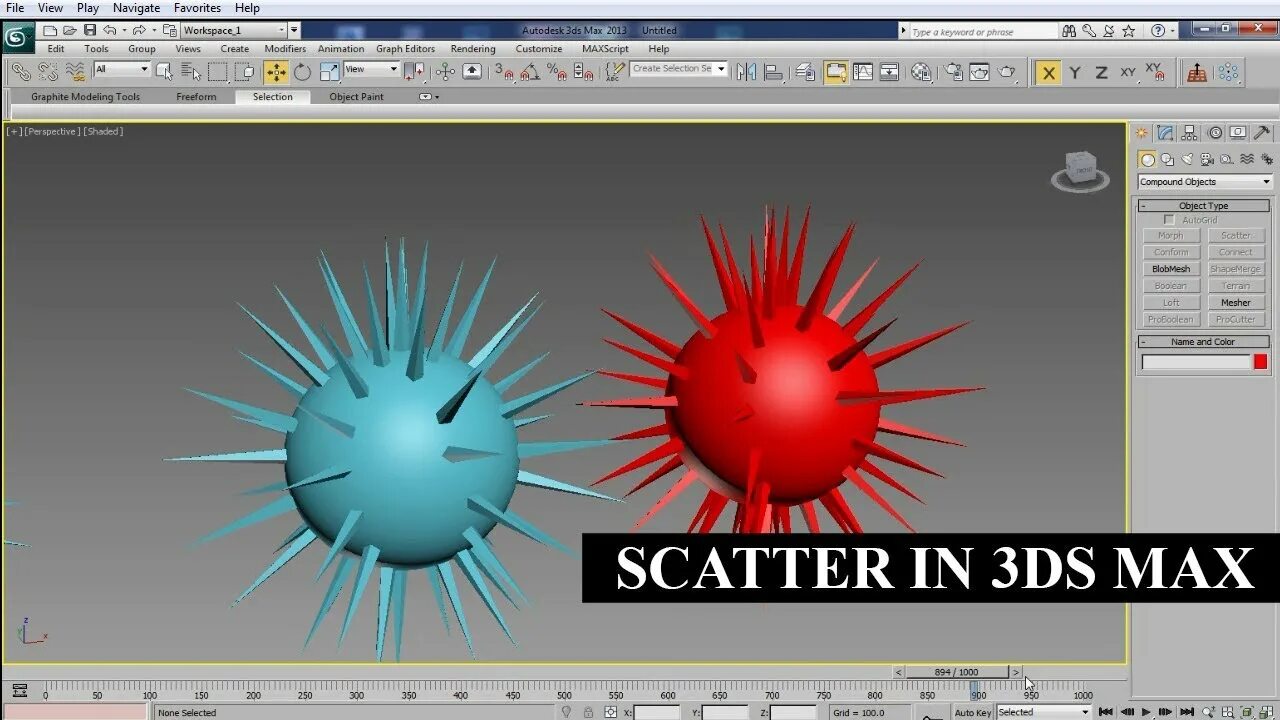
Task: Restrict to Y axis constraint
Action: 1075,72
